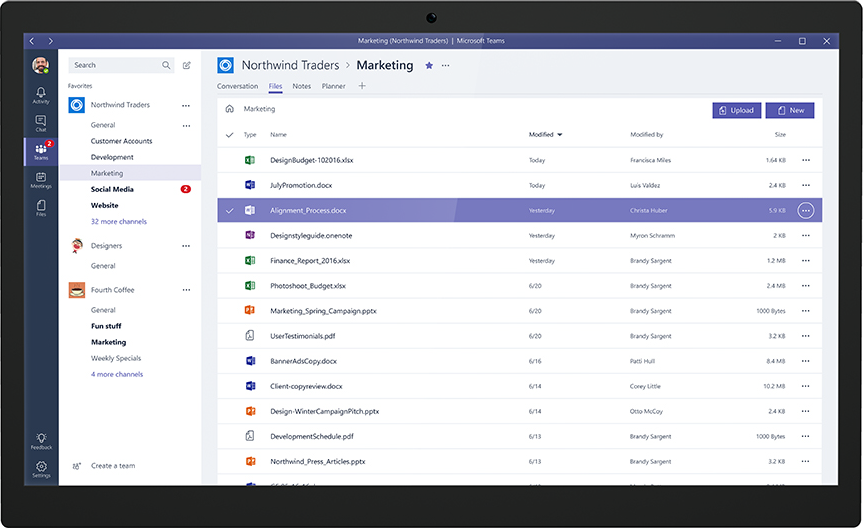863x528 pixels.
Task: Open Files in the left rail
Action: (x=40, y=207)
